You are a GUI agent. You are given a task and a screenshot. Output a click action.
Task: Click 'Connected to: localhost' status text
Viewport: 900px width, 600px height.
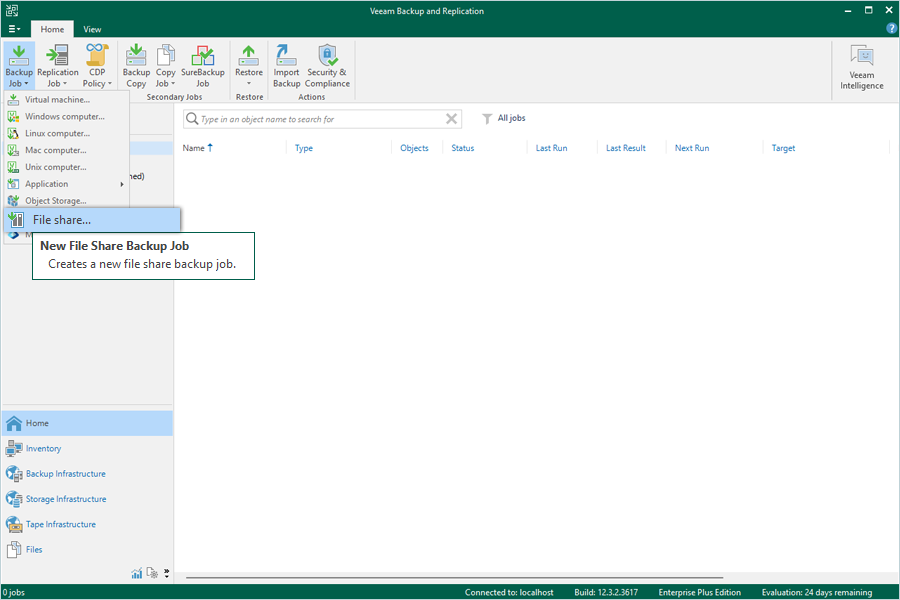pos(509,593)
